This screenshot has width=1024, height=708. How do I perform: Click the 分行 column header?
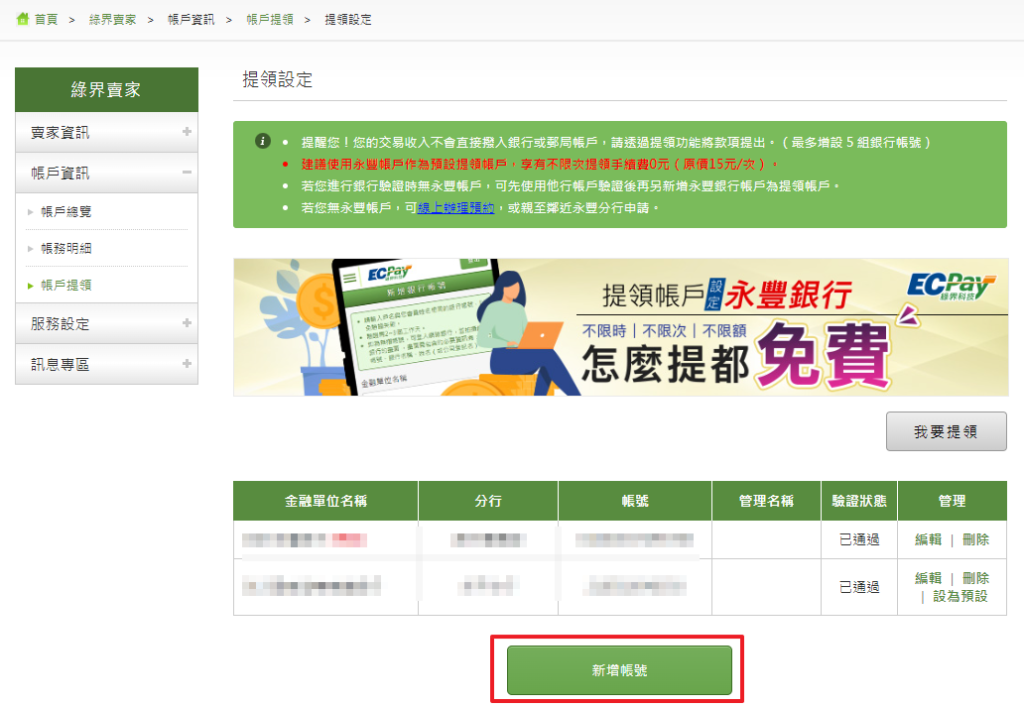coord(488,501)
